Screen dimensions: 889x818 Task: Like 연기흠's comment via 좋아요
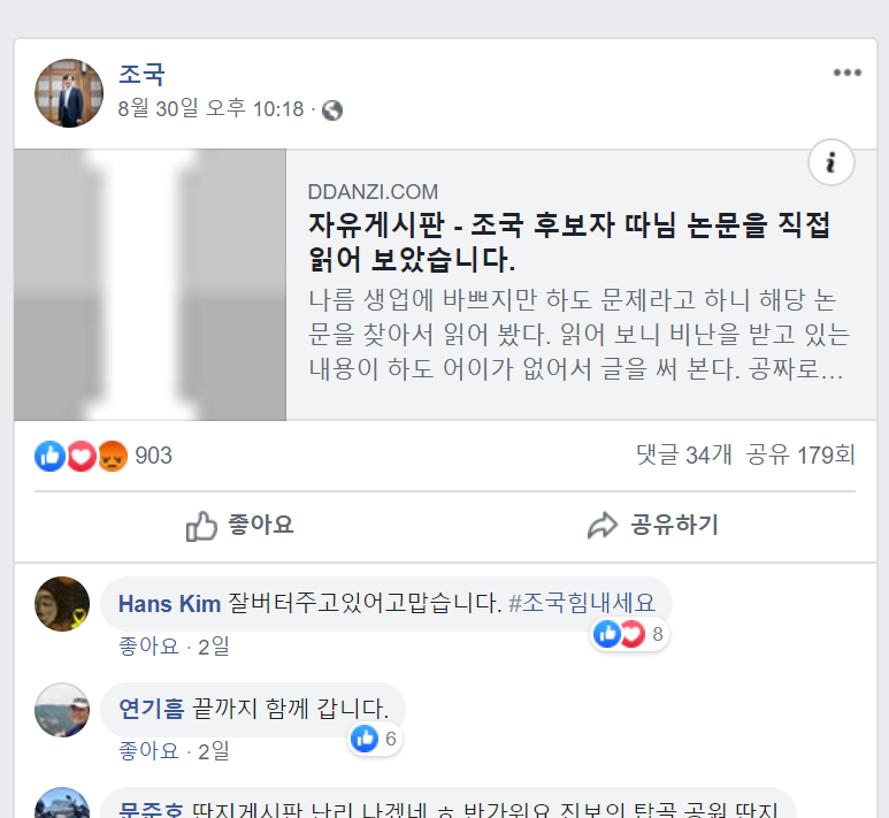click(x=149, y=751)
